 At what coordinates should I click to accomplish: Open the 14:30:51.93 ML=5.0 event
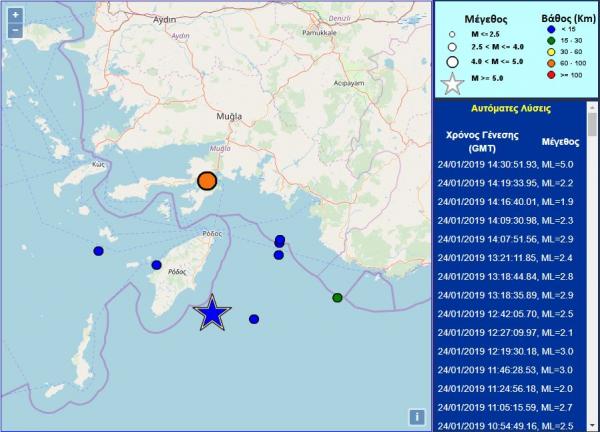coord(510,164)
